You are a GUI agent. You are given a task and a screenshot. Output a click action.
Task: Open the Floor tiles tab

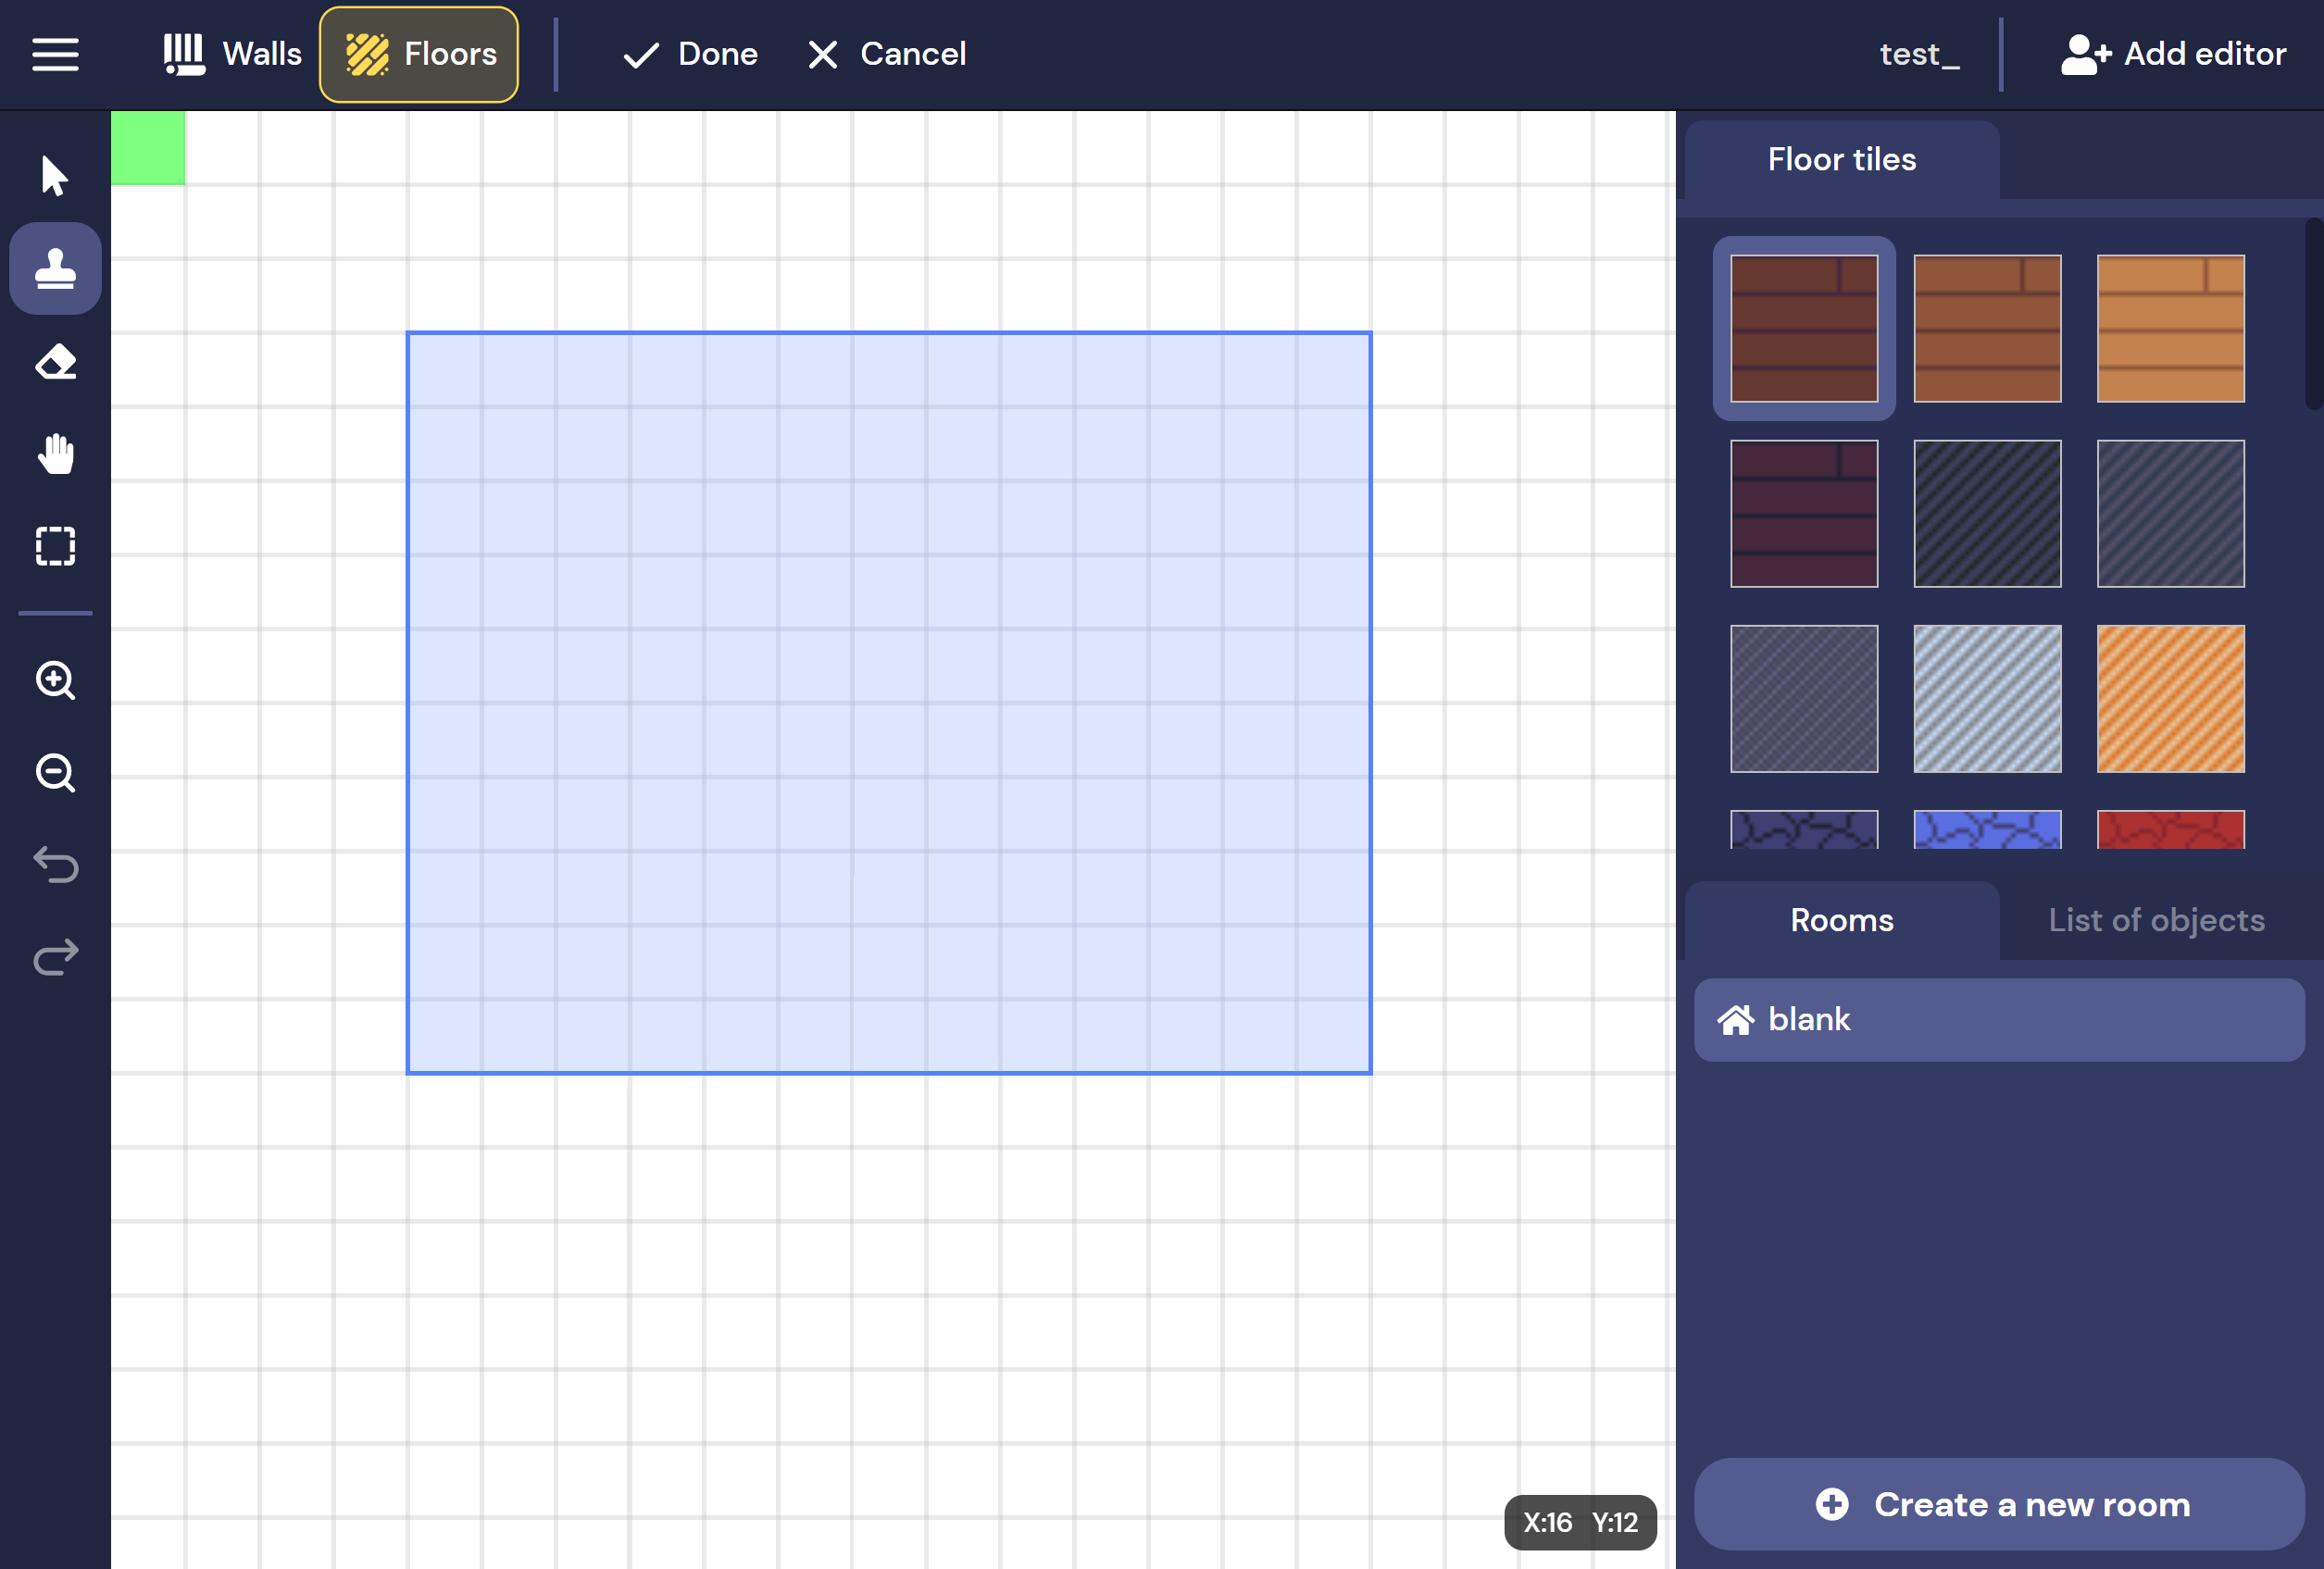pos(1841,160)
